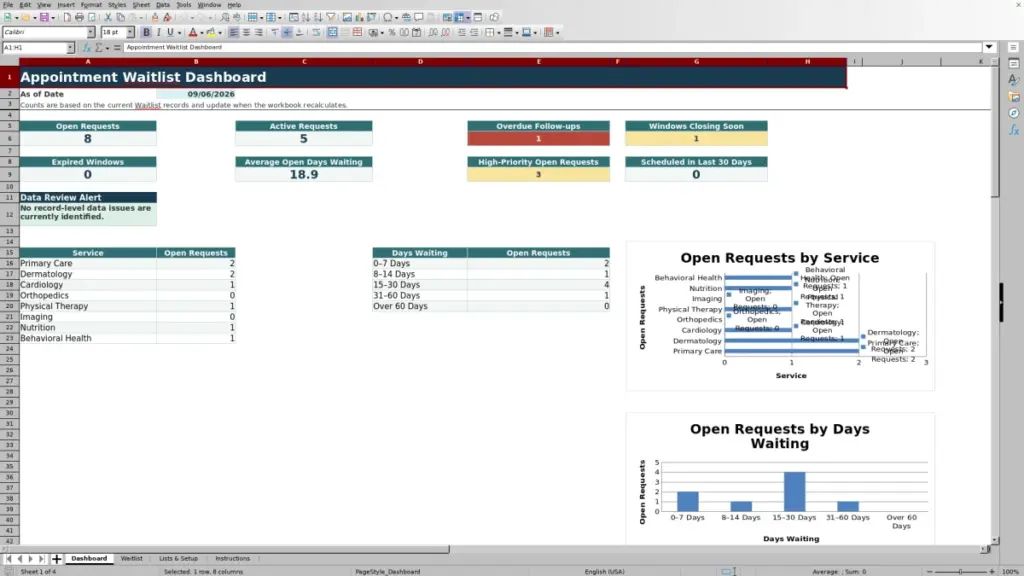Click the Zoom In plus button
The width and height of the screenshot is (1024, 576).
(991, 571)
